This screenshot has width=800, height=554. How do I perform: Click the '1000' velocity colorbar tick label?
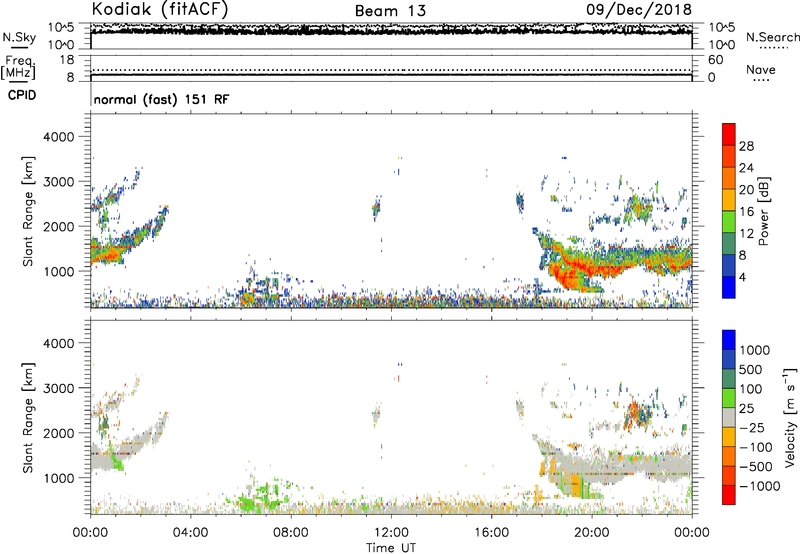tap(755, 350)
